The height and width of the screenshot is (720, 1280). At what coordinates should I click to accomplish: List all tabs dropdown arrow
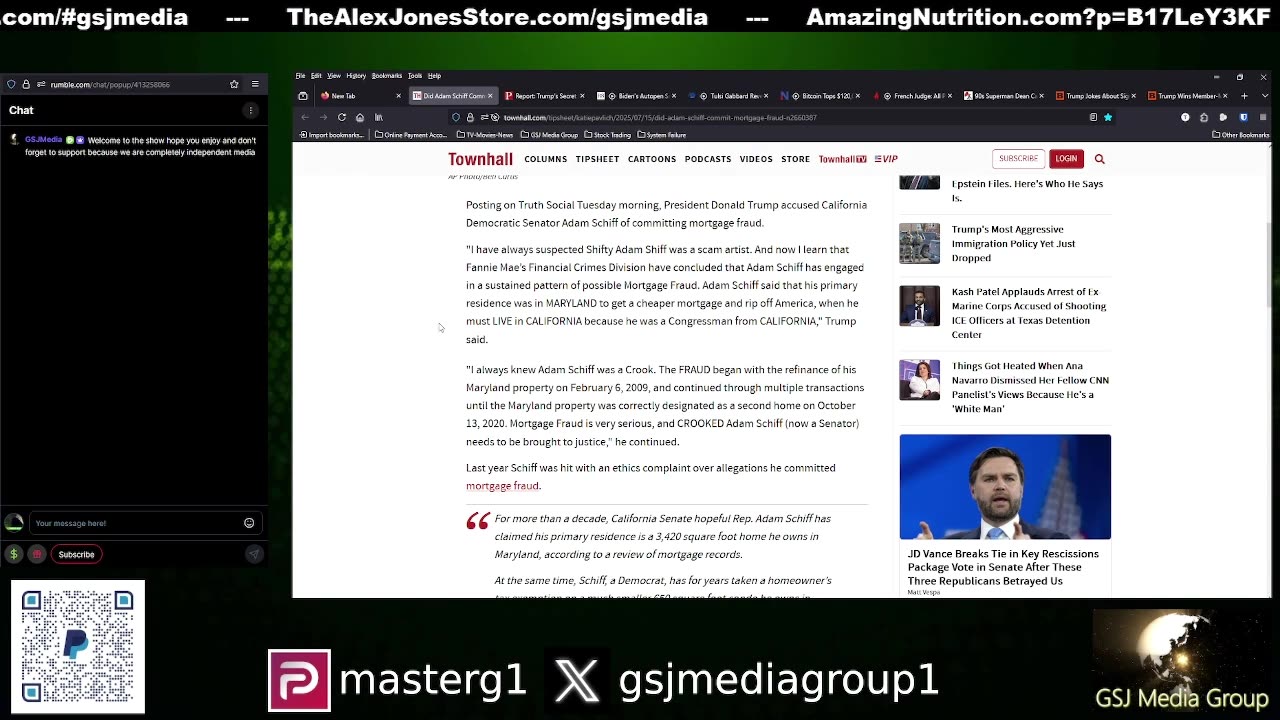click(x=1263, y=96)
